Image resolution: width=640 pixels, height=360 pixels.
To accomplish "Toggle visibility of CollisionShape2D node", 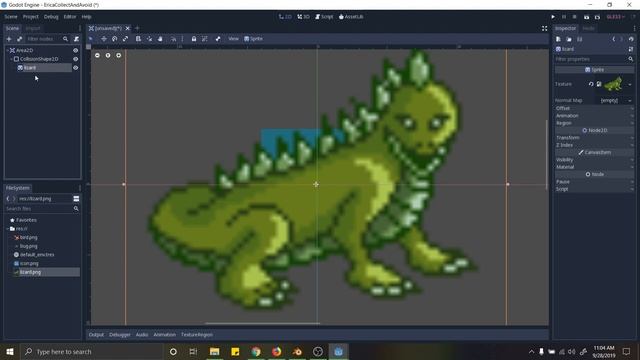I will 76,59.
